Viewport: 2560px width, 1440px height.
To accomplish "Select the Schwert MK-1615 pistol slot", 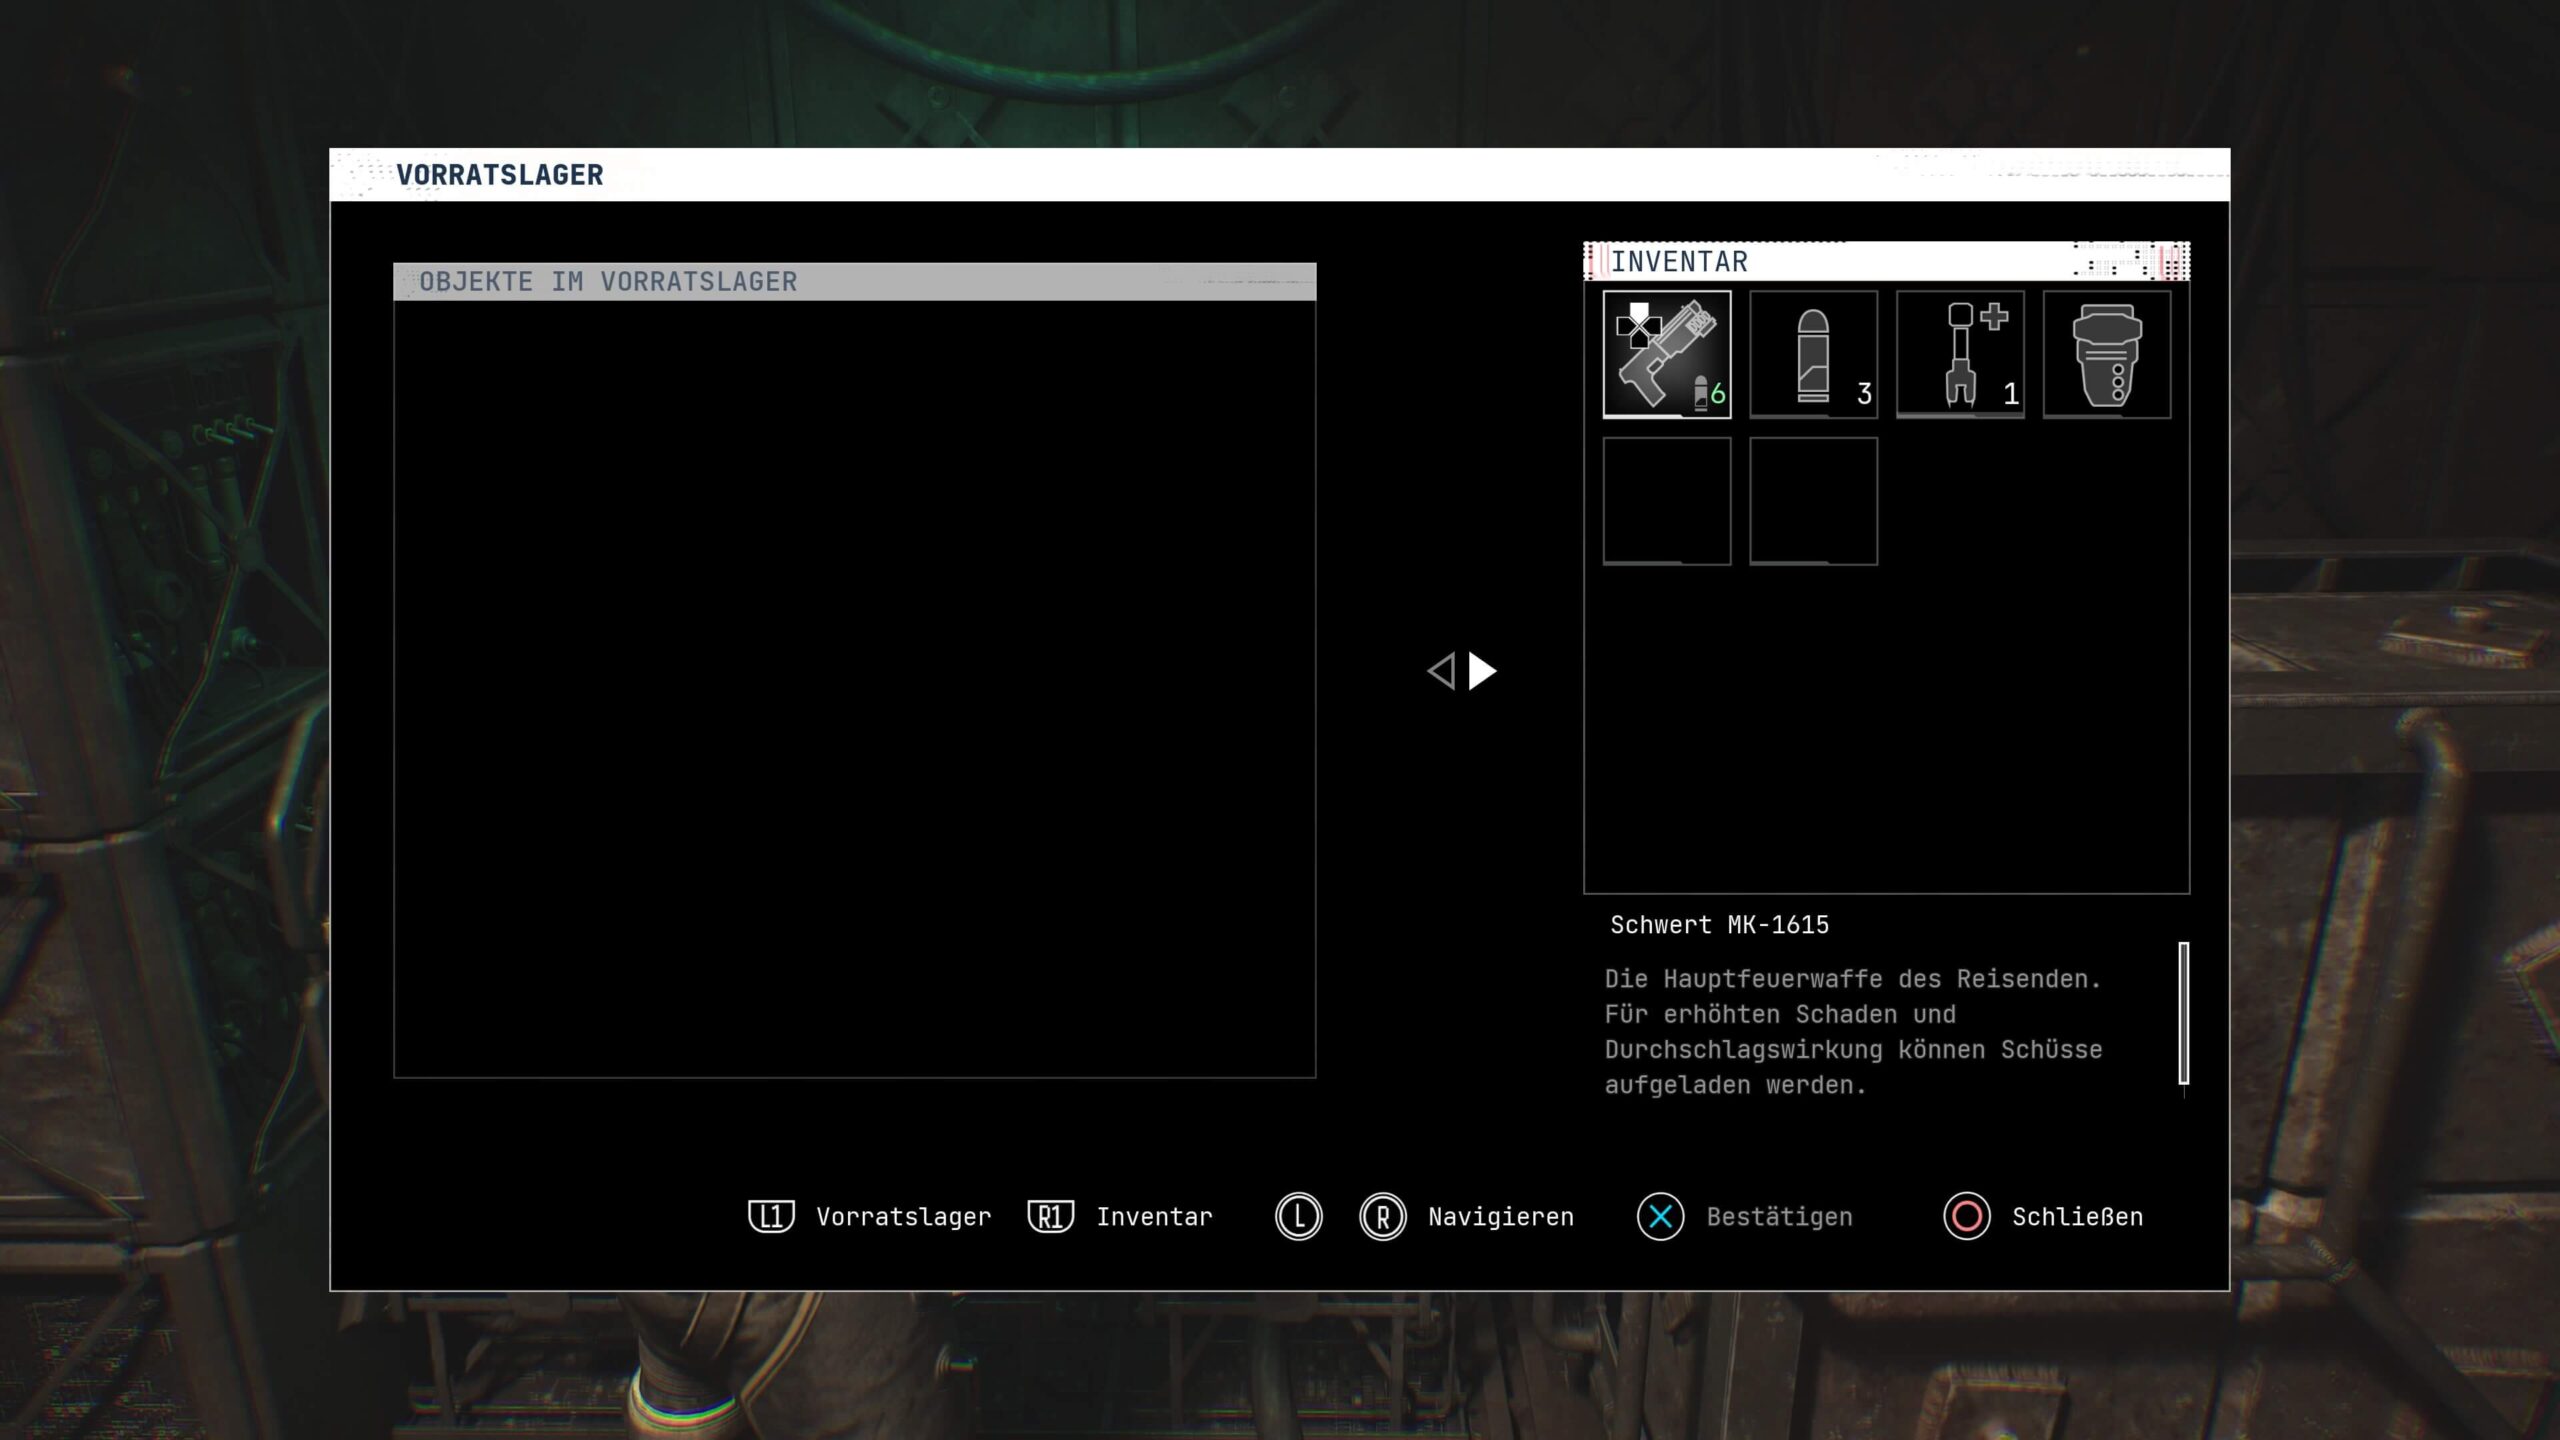I will tap(1666, 354).
